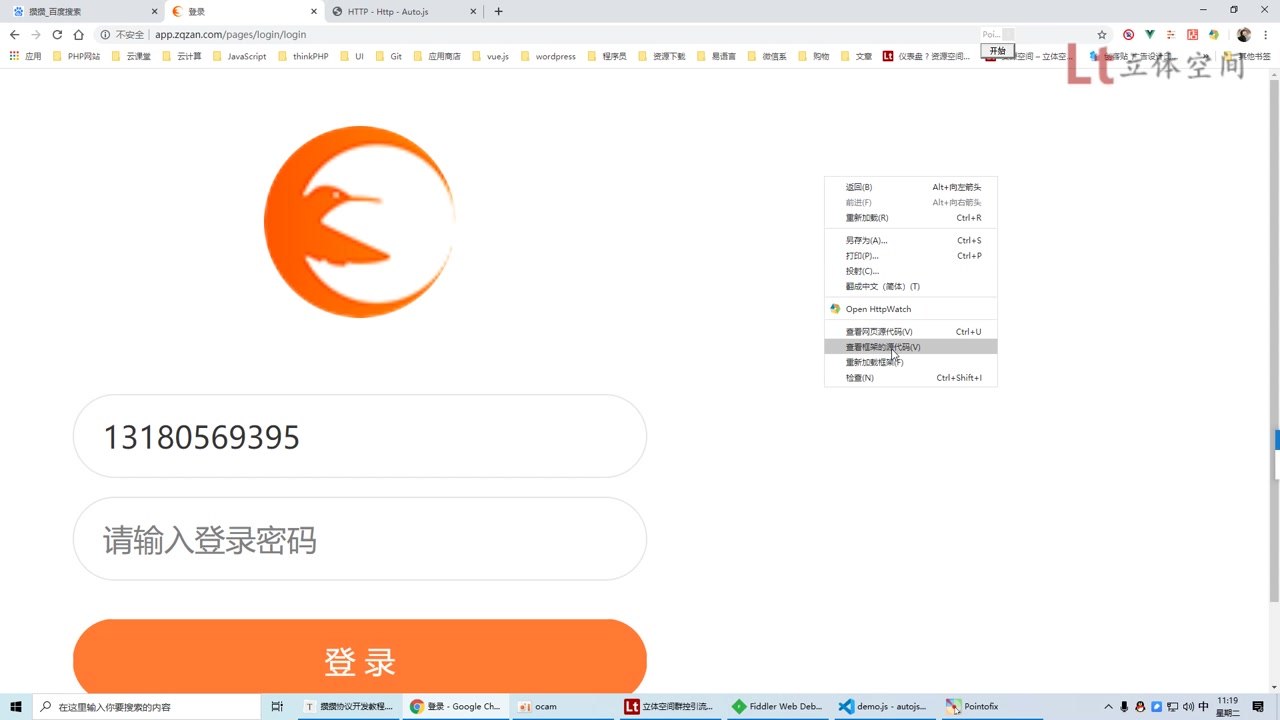1280x720 pixels.
Task: Click the orange hummingbird logo
Action: pyautogui.click(x=360, y=222)
